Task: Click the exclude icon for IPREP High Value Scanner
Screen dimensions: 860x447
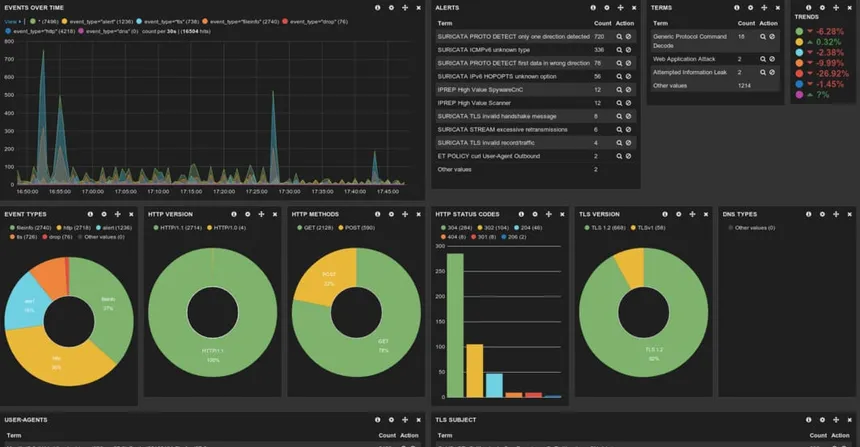Action: coord(630,102)
